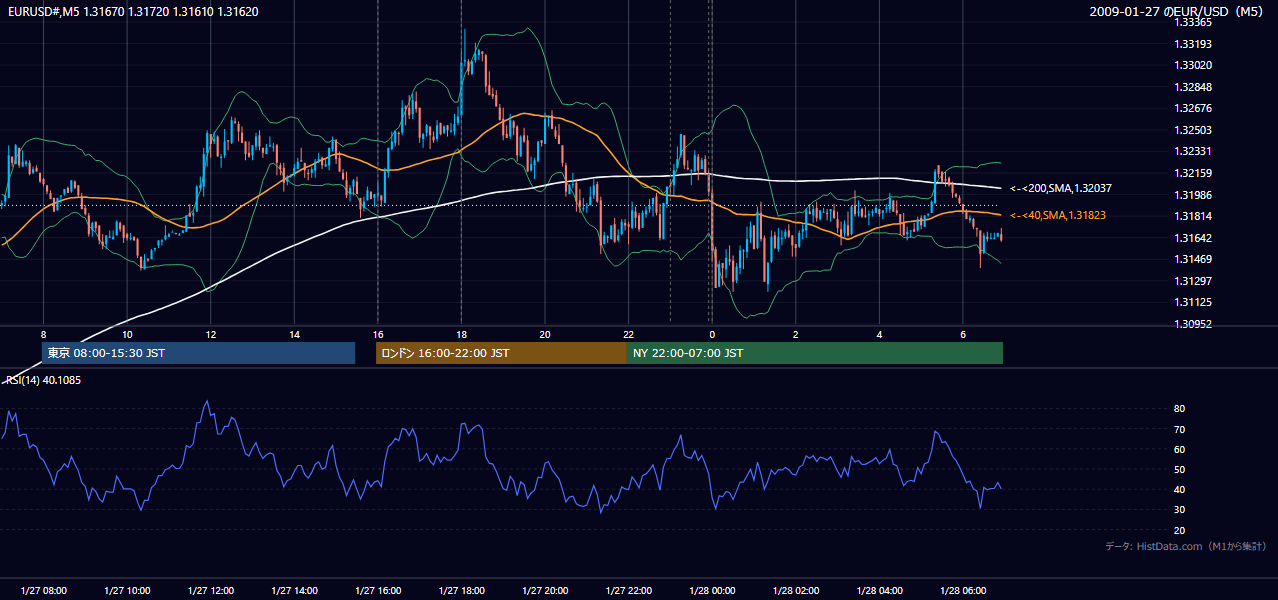
Task: Click the 1/28 06:00 date axis label
Action: [963, 590]
